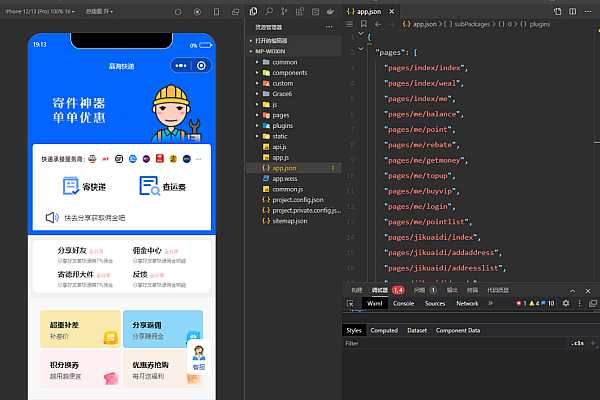Click the Filter styles input field
Screen dimensions: 600x400
(455, 343)
